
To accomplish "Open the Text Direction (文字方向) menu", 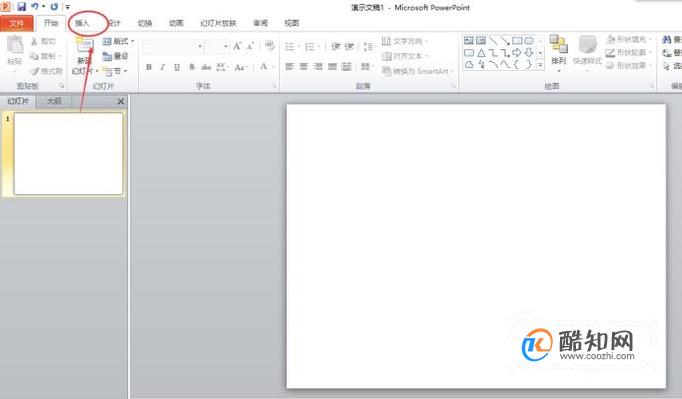I will click(x=405, y=41).
